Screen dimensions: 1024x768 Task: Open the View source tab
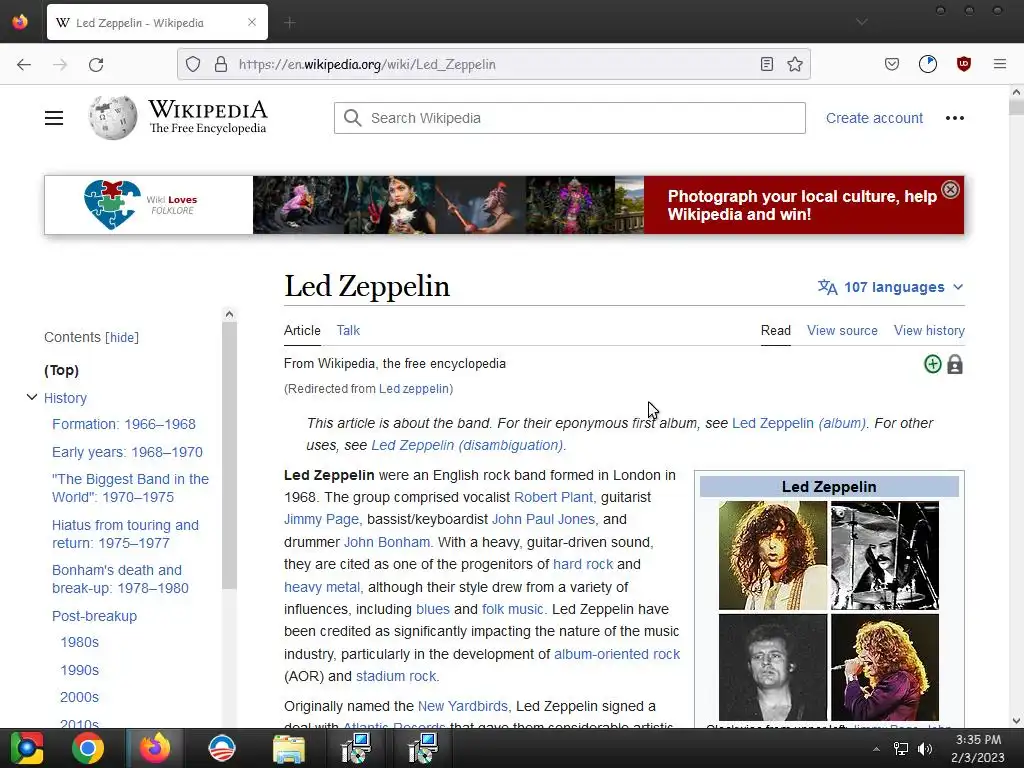(842, 330)
